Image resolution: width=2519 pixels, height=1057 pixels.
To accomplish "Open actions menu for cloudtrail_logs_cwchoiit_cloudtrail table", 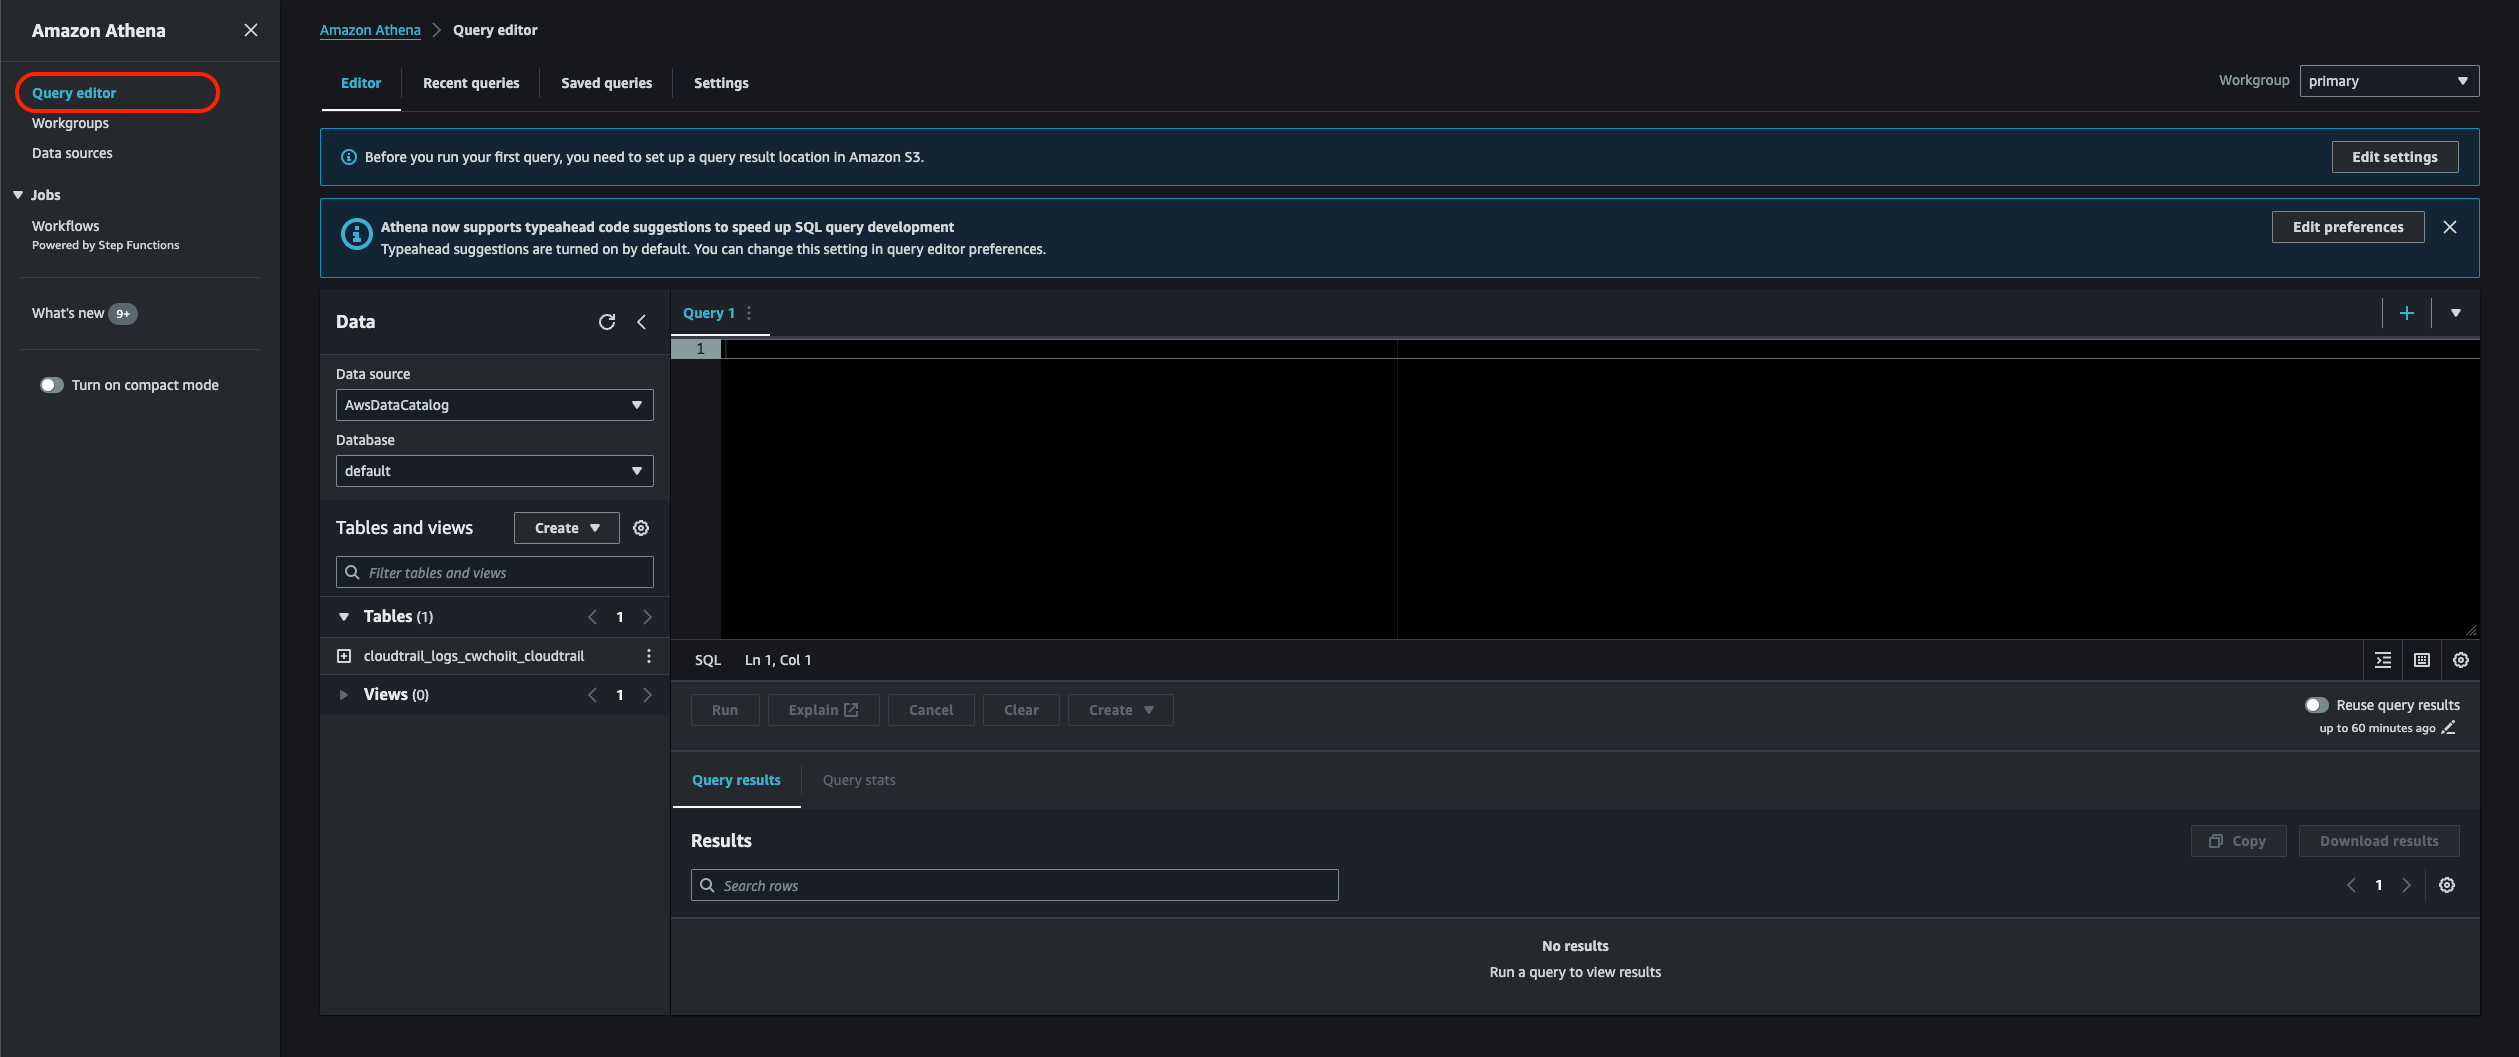I will [x=649, y=656].
